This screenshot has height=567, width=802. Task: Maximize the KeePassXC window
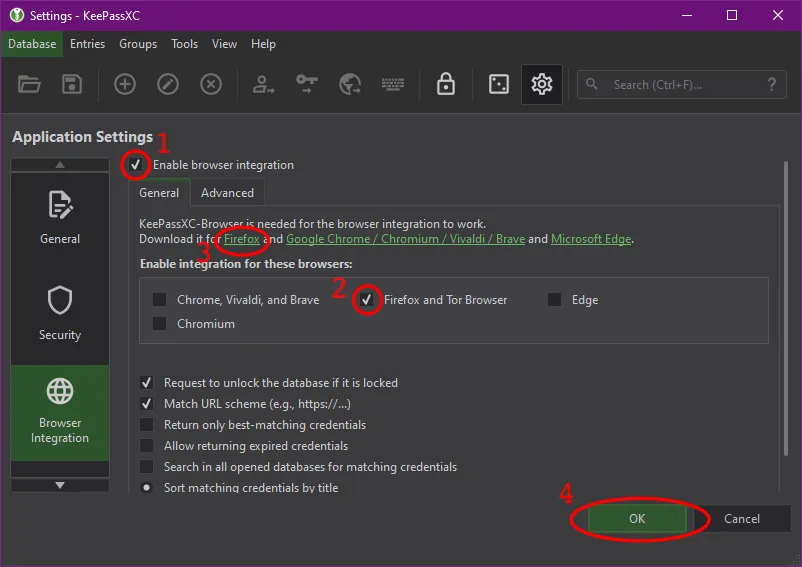click(x=732, y=15)
